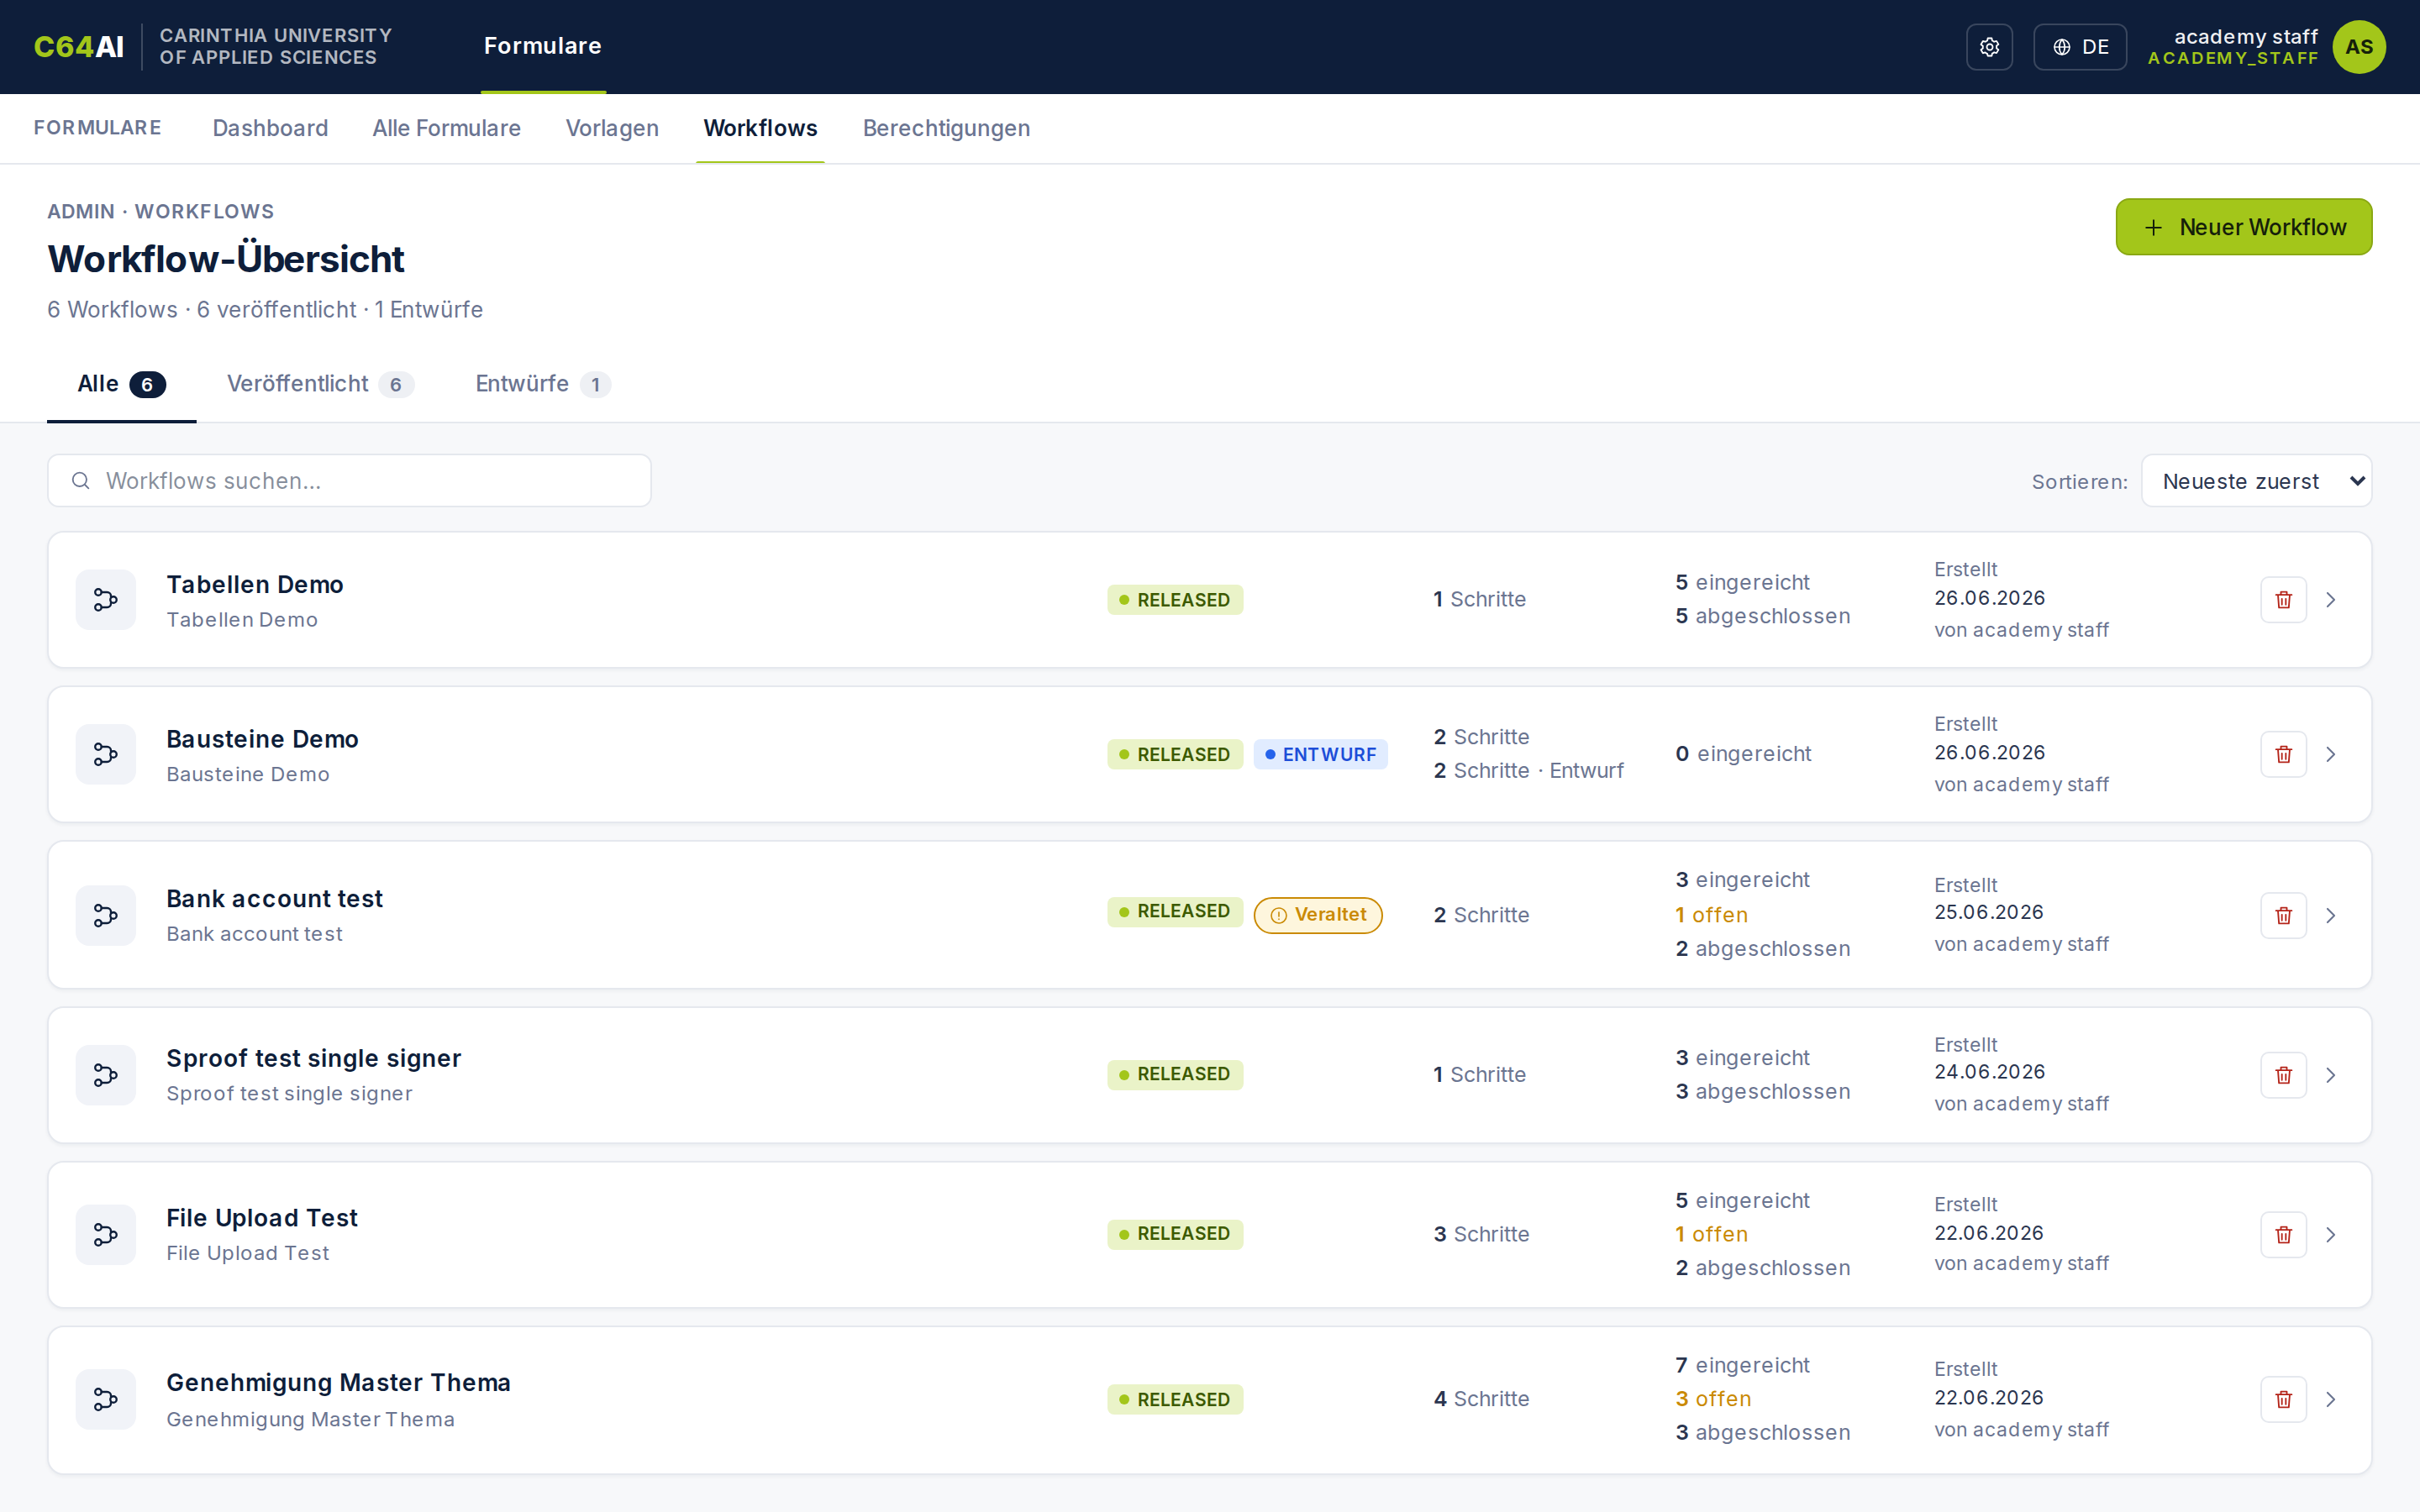Viewport: 2420px width, 1512px height.
Task: Expand the Sproof test single signer chevron
Action: tap(2331, 1075)
